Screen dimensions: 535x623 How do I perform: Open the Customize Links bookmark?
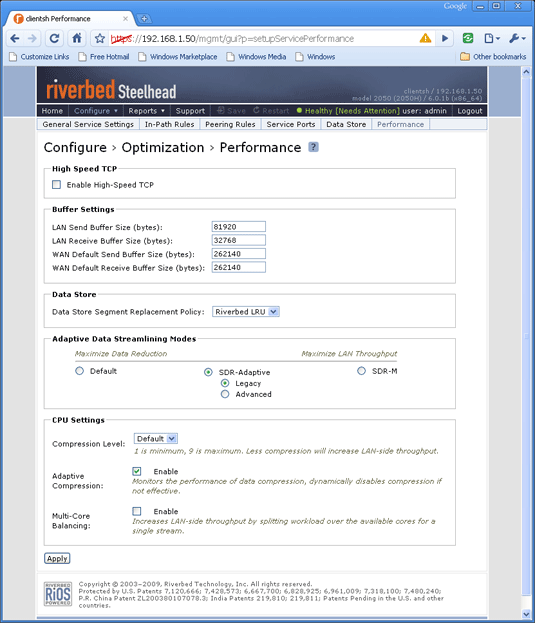click(39, 57)
